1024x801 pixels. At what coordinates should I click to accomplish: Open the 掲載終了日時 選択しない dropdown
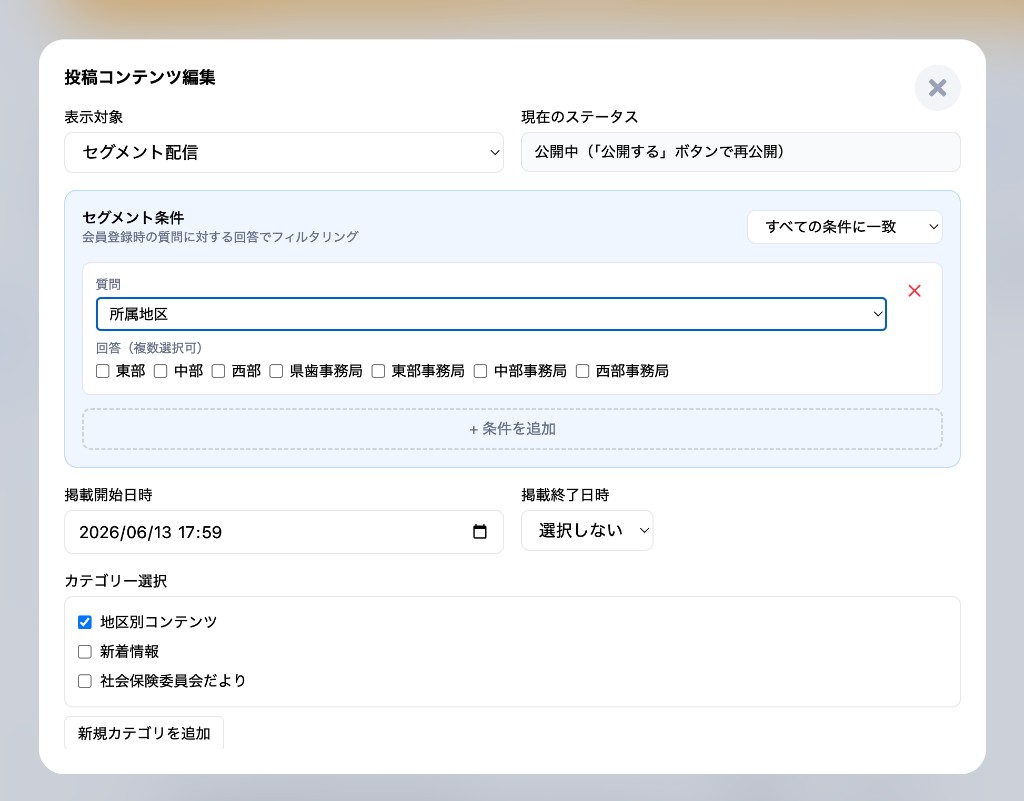click(587, 530)
